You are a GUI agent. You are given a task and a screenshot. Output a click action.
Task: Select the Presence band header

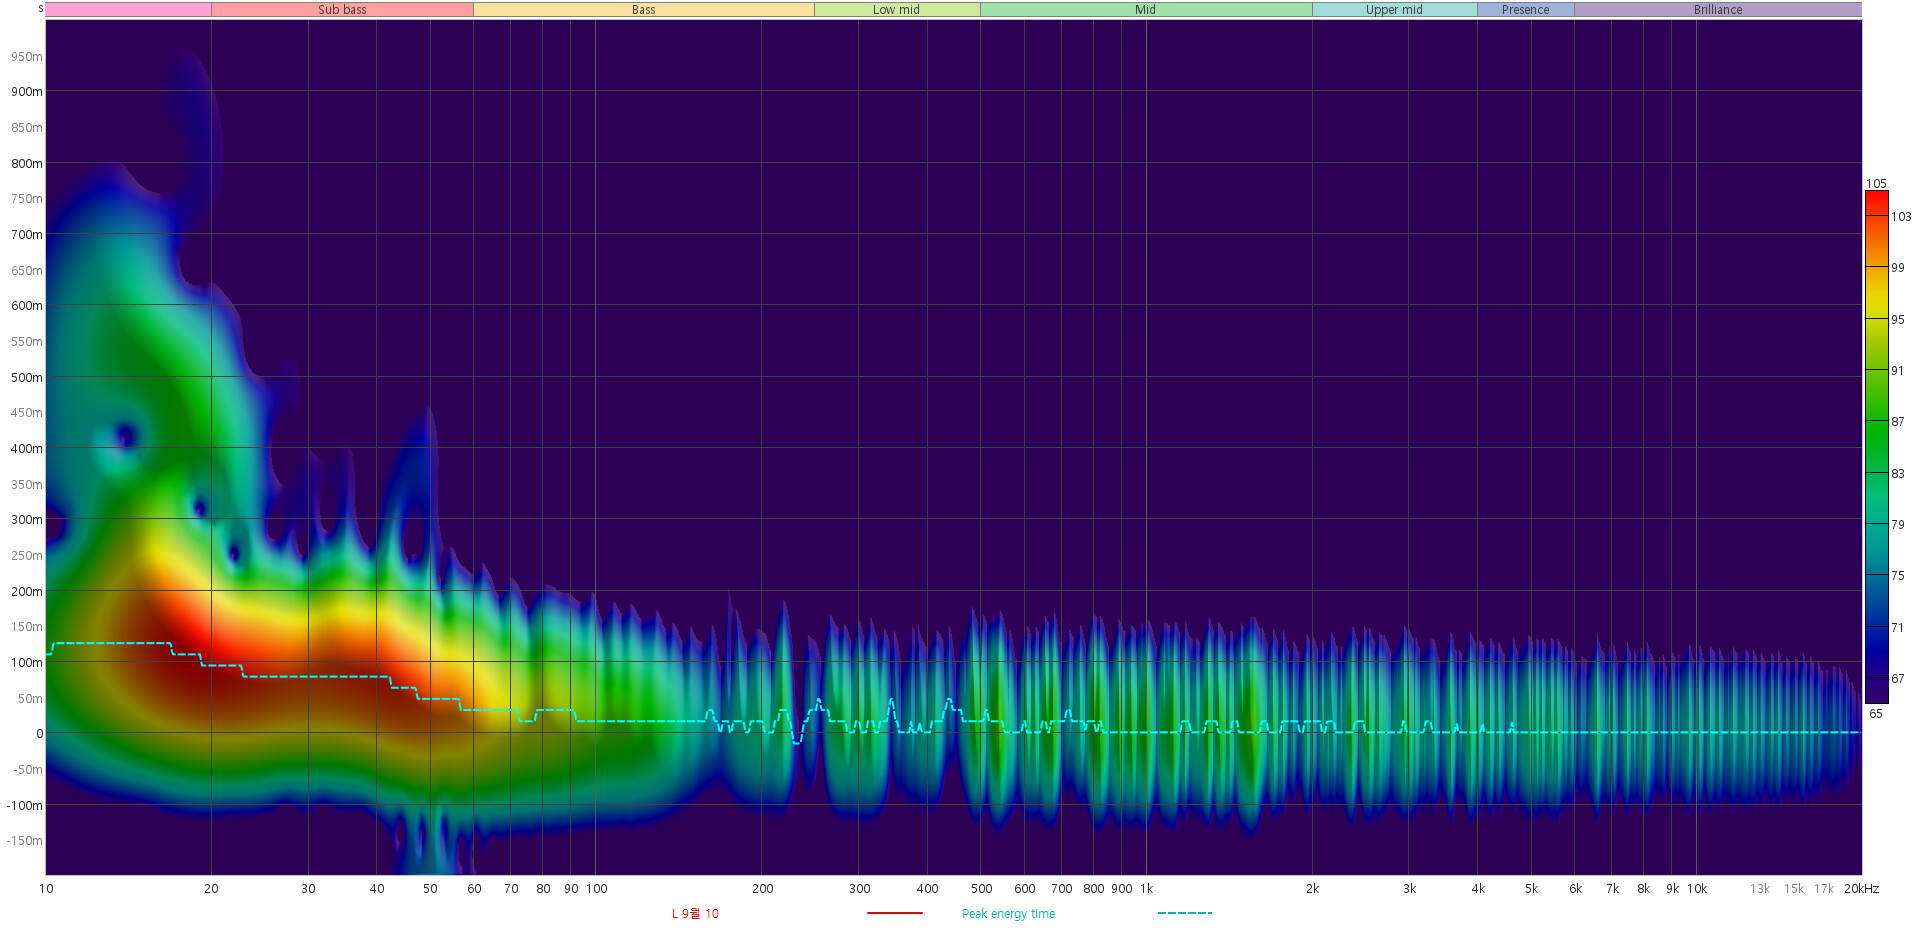1525,10
